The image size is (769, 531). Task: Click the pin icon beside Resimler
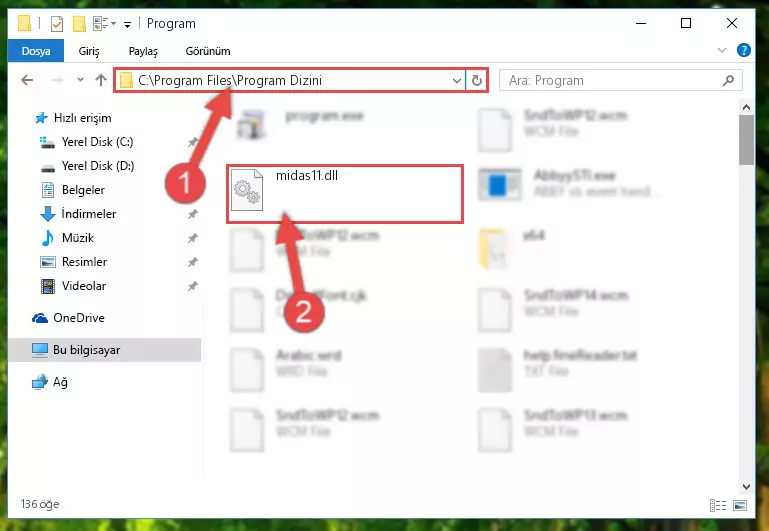click(x=193, y=262)
